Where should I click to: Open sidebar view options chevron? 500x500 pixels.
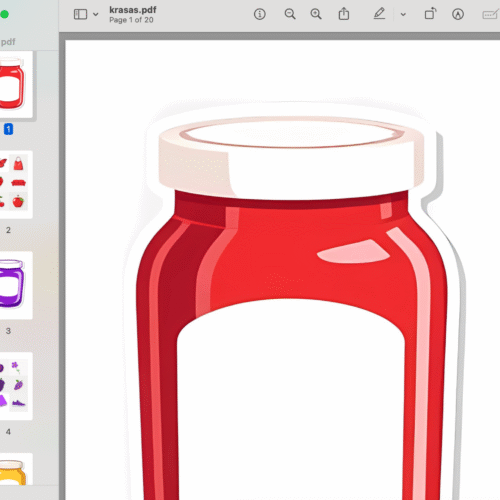(96, 14)
